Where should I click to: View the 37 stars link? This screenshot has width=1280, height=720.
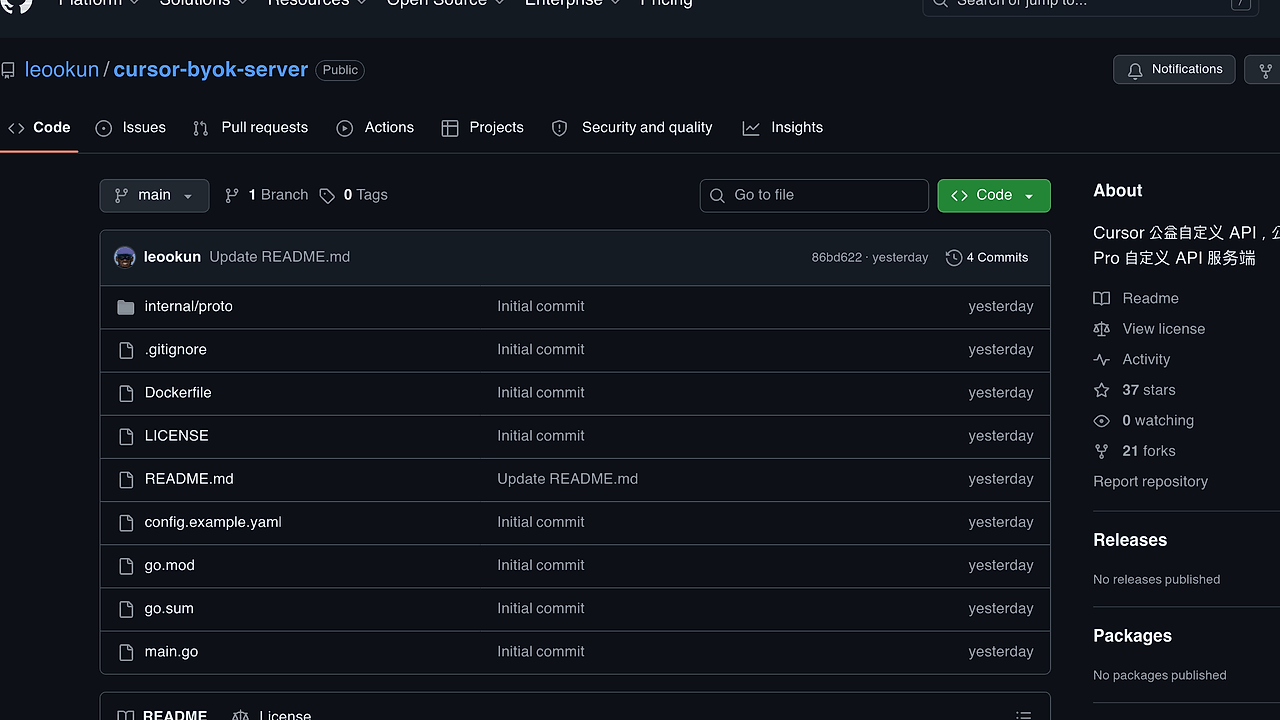point(1135,390)
